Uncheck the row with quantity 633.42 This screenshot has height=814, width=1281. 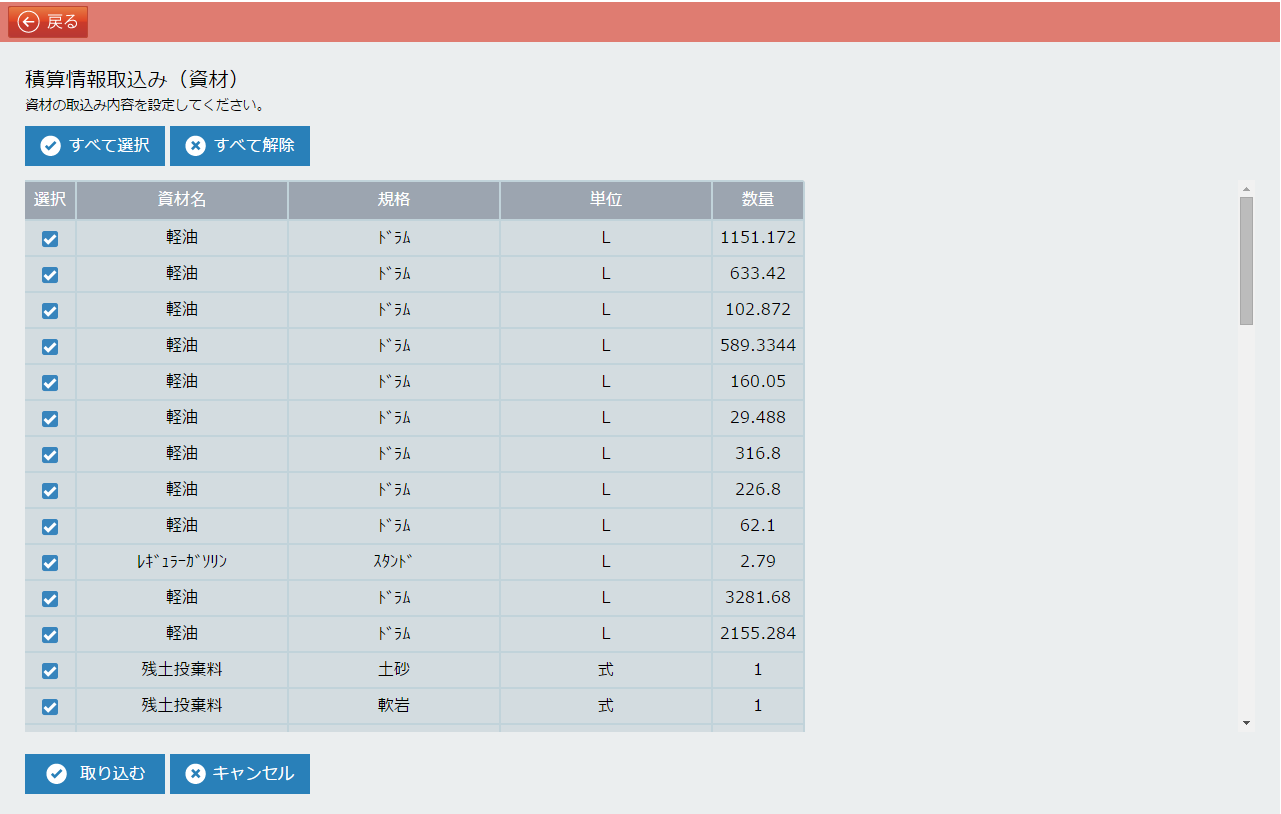[50, 275]
